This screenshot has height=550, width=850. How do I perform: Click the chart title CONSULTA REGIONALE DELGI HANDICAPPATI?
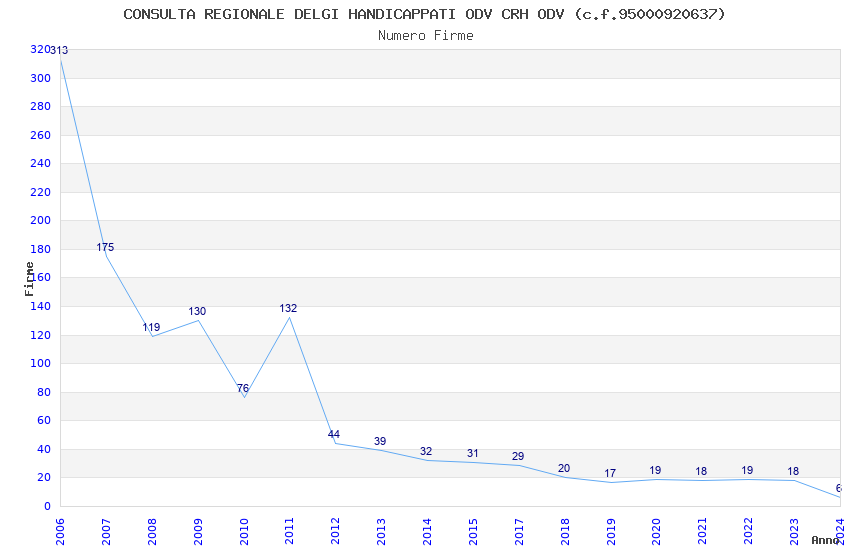click(425, 14)
